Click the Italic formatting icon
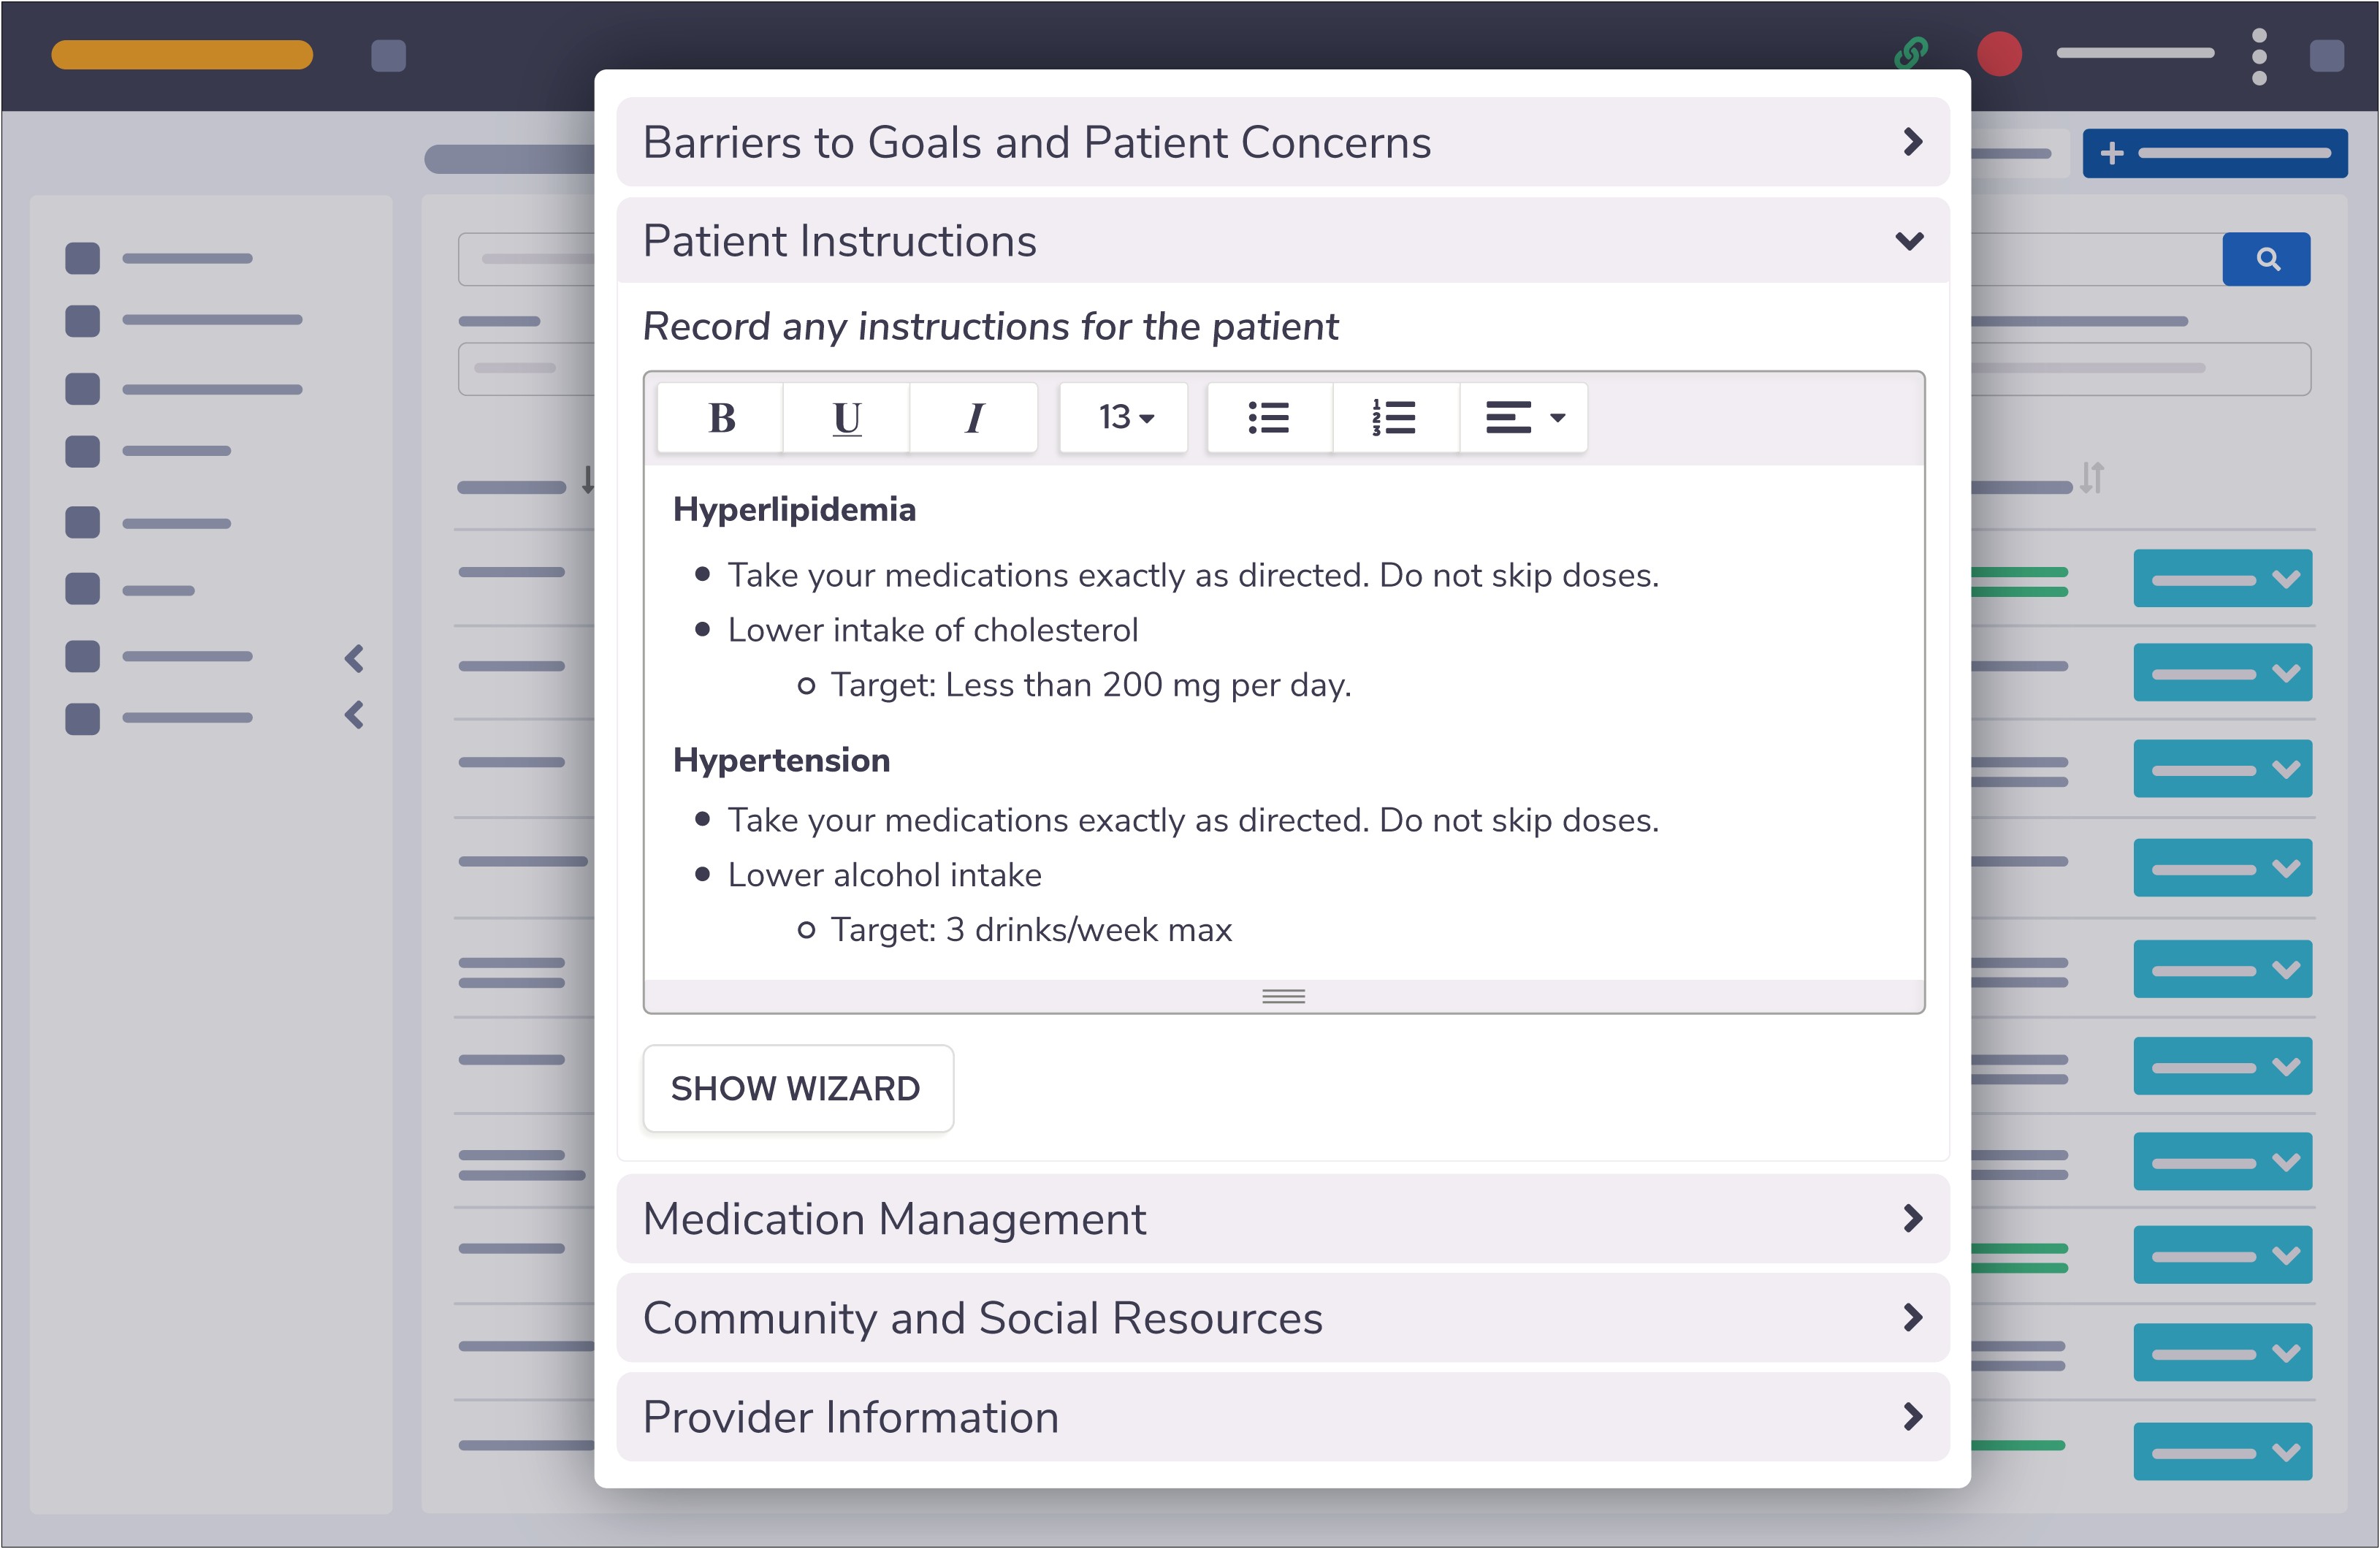The height and width of the screenshot is (1549, 2380). coord(969,418)
